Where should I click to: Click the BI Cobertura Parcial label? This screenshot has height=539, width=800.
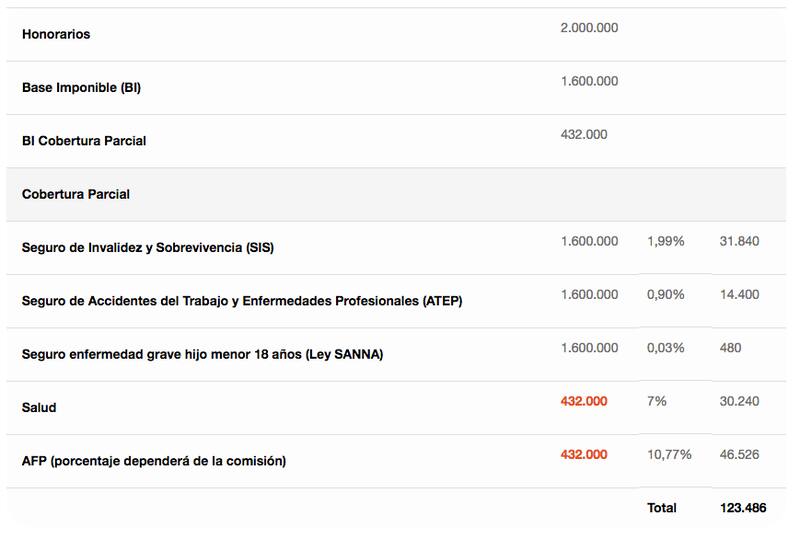click(x=84, y=141)
